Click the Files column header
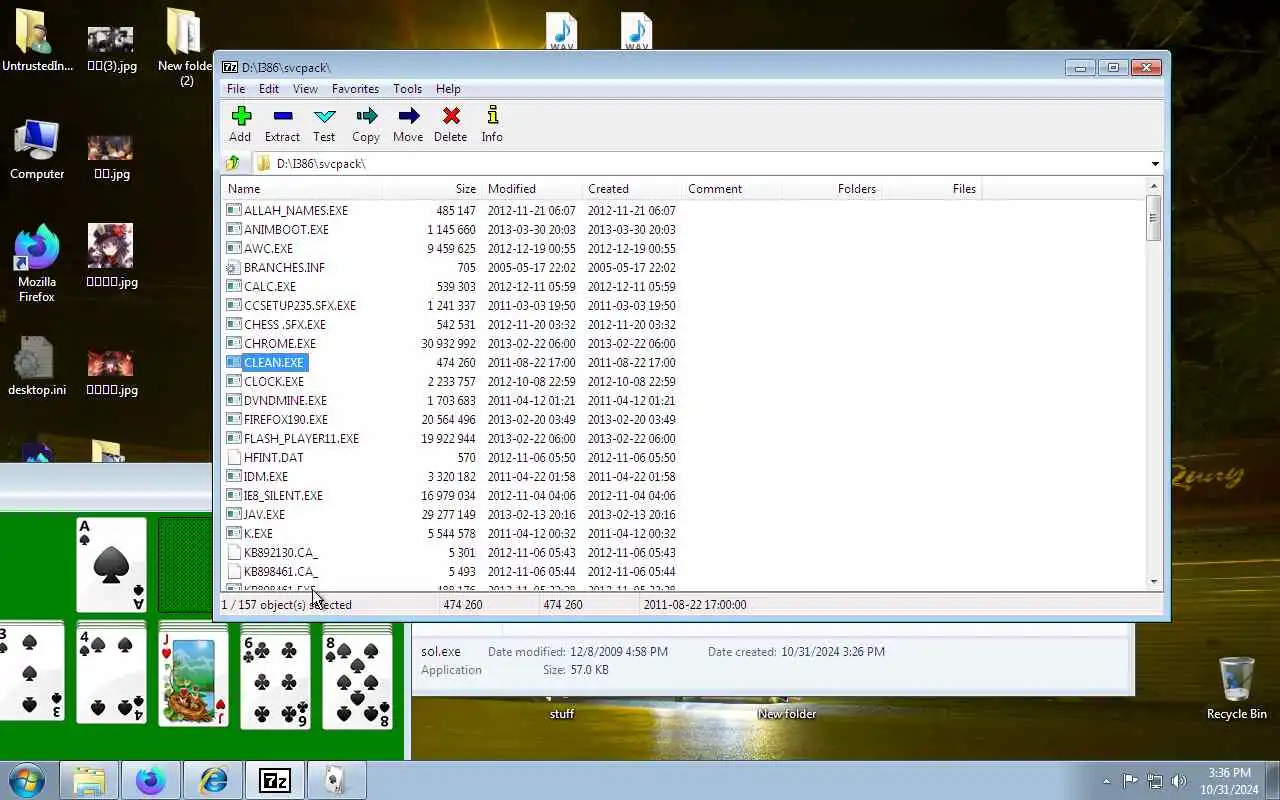This screenshot has width=1280, height=800. (x=931, y=189)
